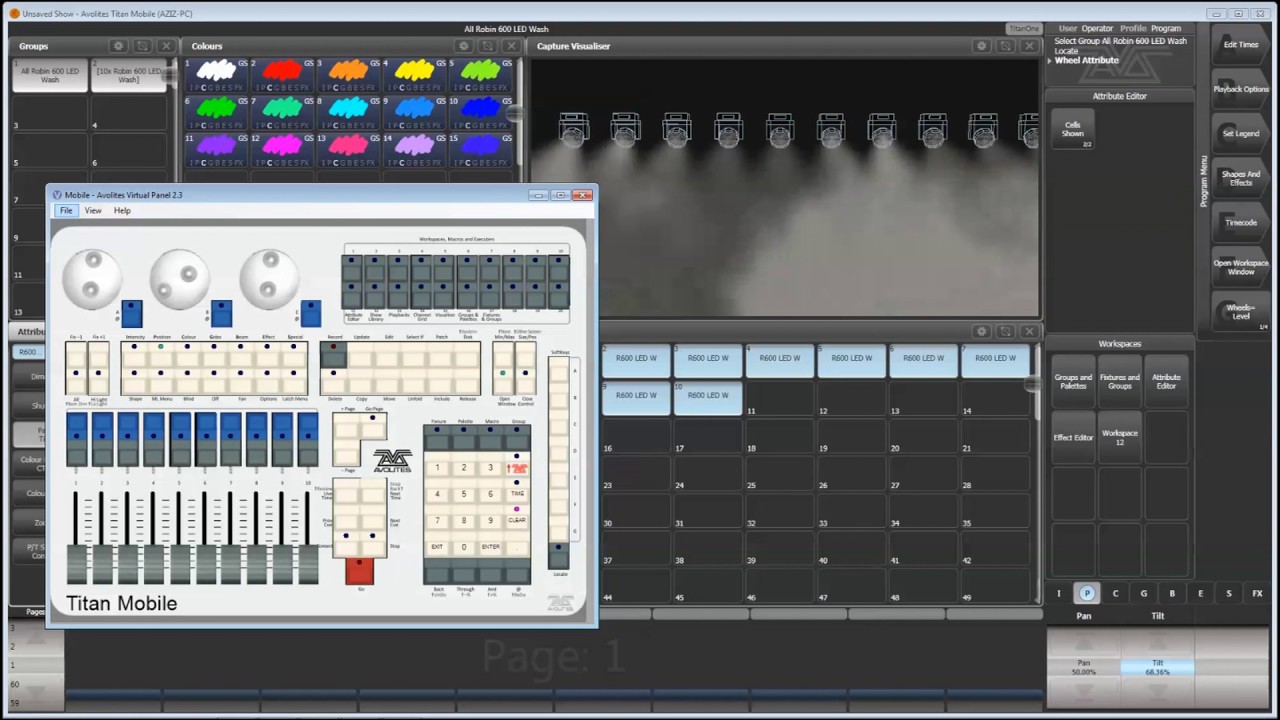
Task: Click the Shape button on virtual panel
Action: (x=134, y=380)
